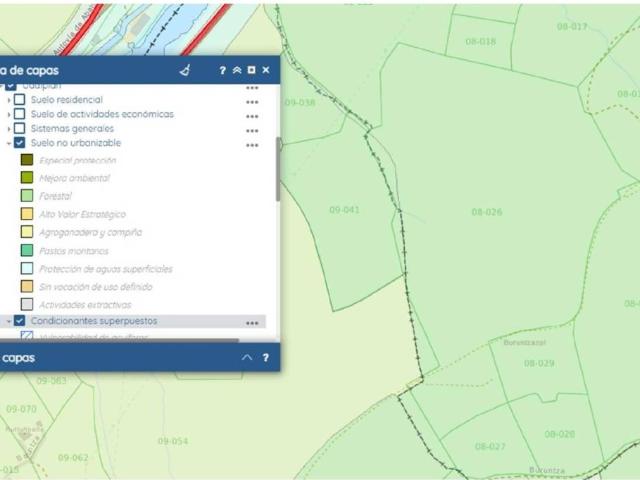The width and height of the screenshot is (640, 480).
Task: Click map parcel label 08-029
Action: click(539, 363)
